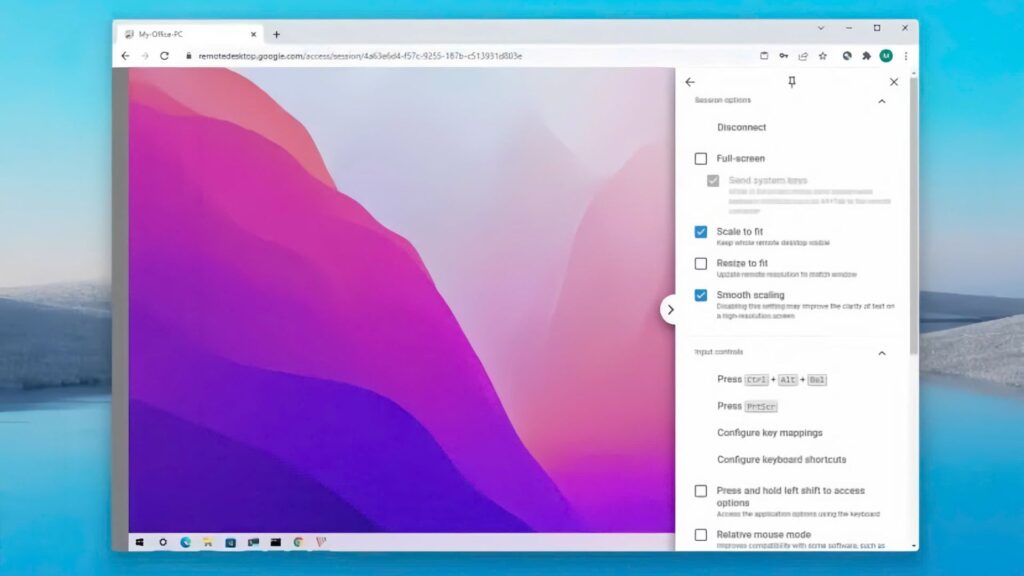The width and height of the screenshot is (1024, 576).
Task: Click the side panel vertical scrollbar
Action: point(913,216)
